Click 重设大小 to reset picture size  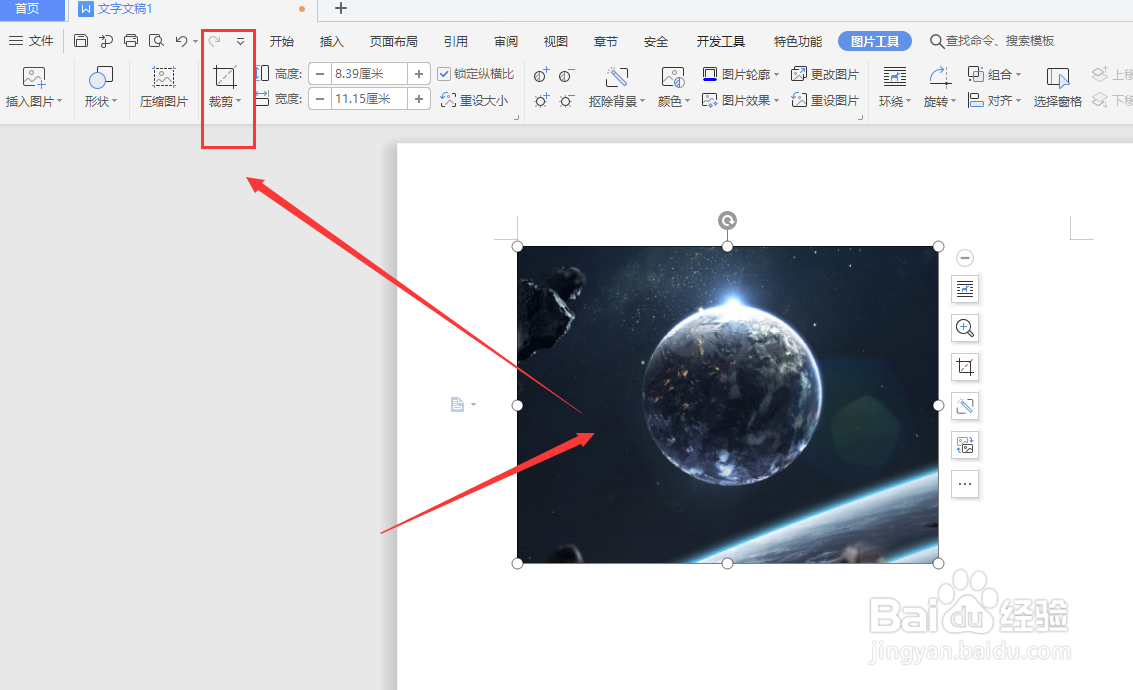click(475, 99)
